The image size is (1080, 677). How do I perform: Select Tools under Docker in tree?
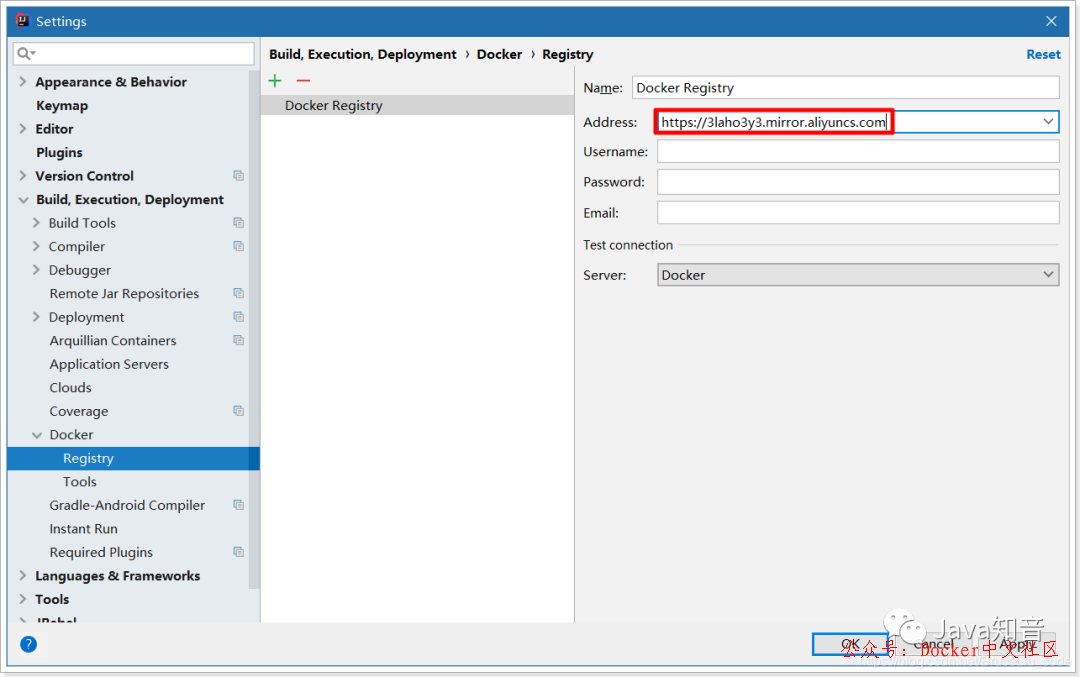point(80,482)
